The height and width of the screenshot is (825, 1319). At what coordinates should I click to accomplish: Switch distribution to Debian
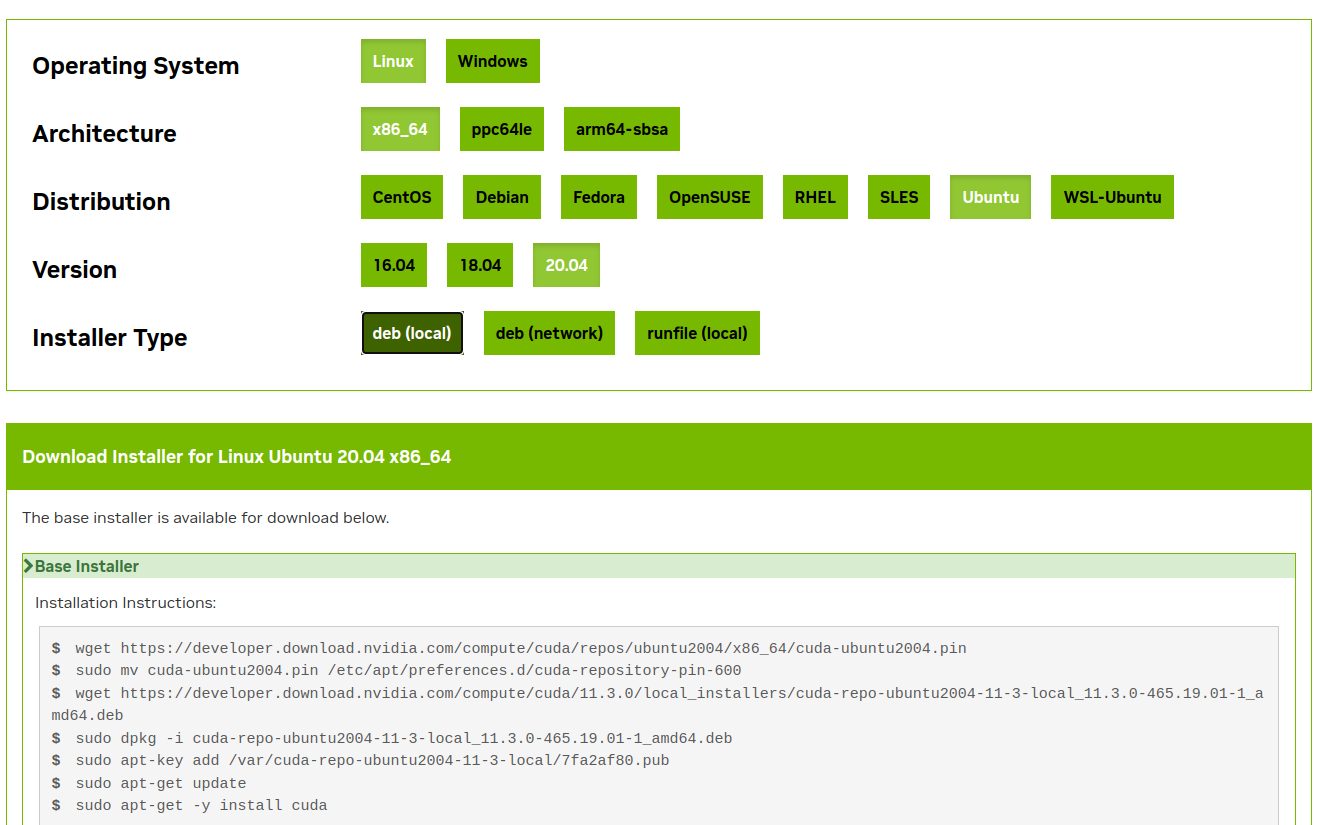(501, 197)
